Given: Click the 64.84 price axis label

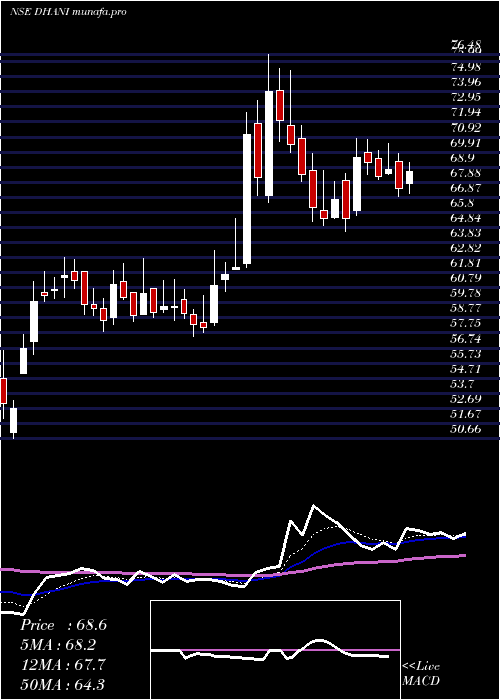Looking at the screenshot, I should tap(466, 218).
